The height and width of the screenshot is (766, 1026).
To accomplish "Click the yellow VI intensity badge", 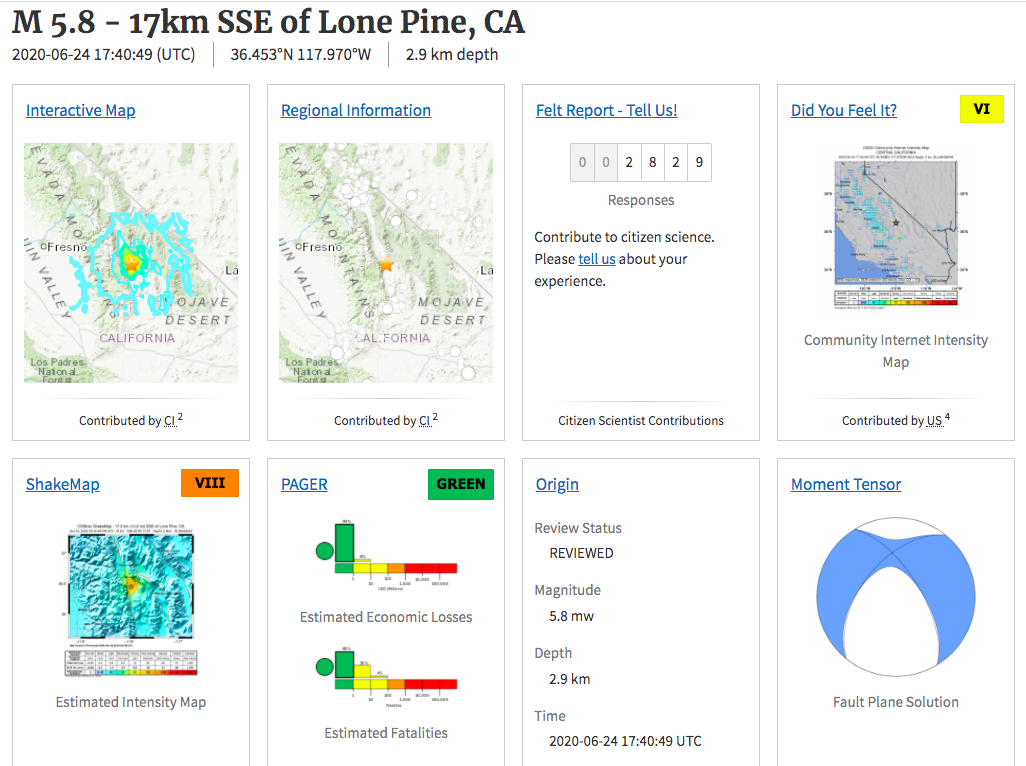I will pos(981,110).
